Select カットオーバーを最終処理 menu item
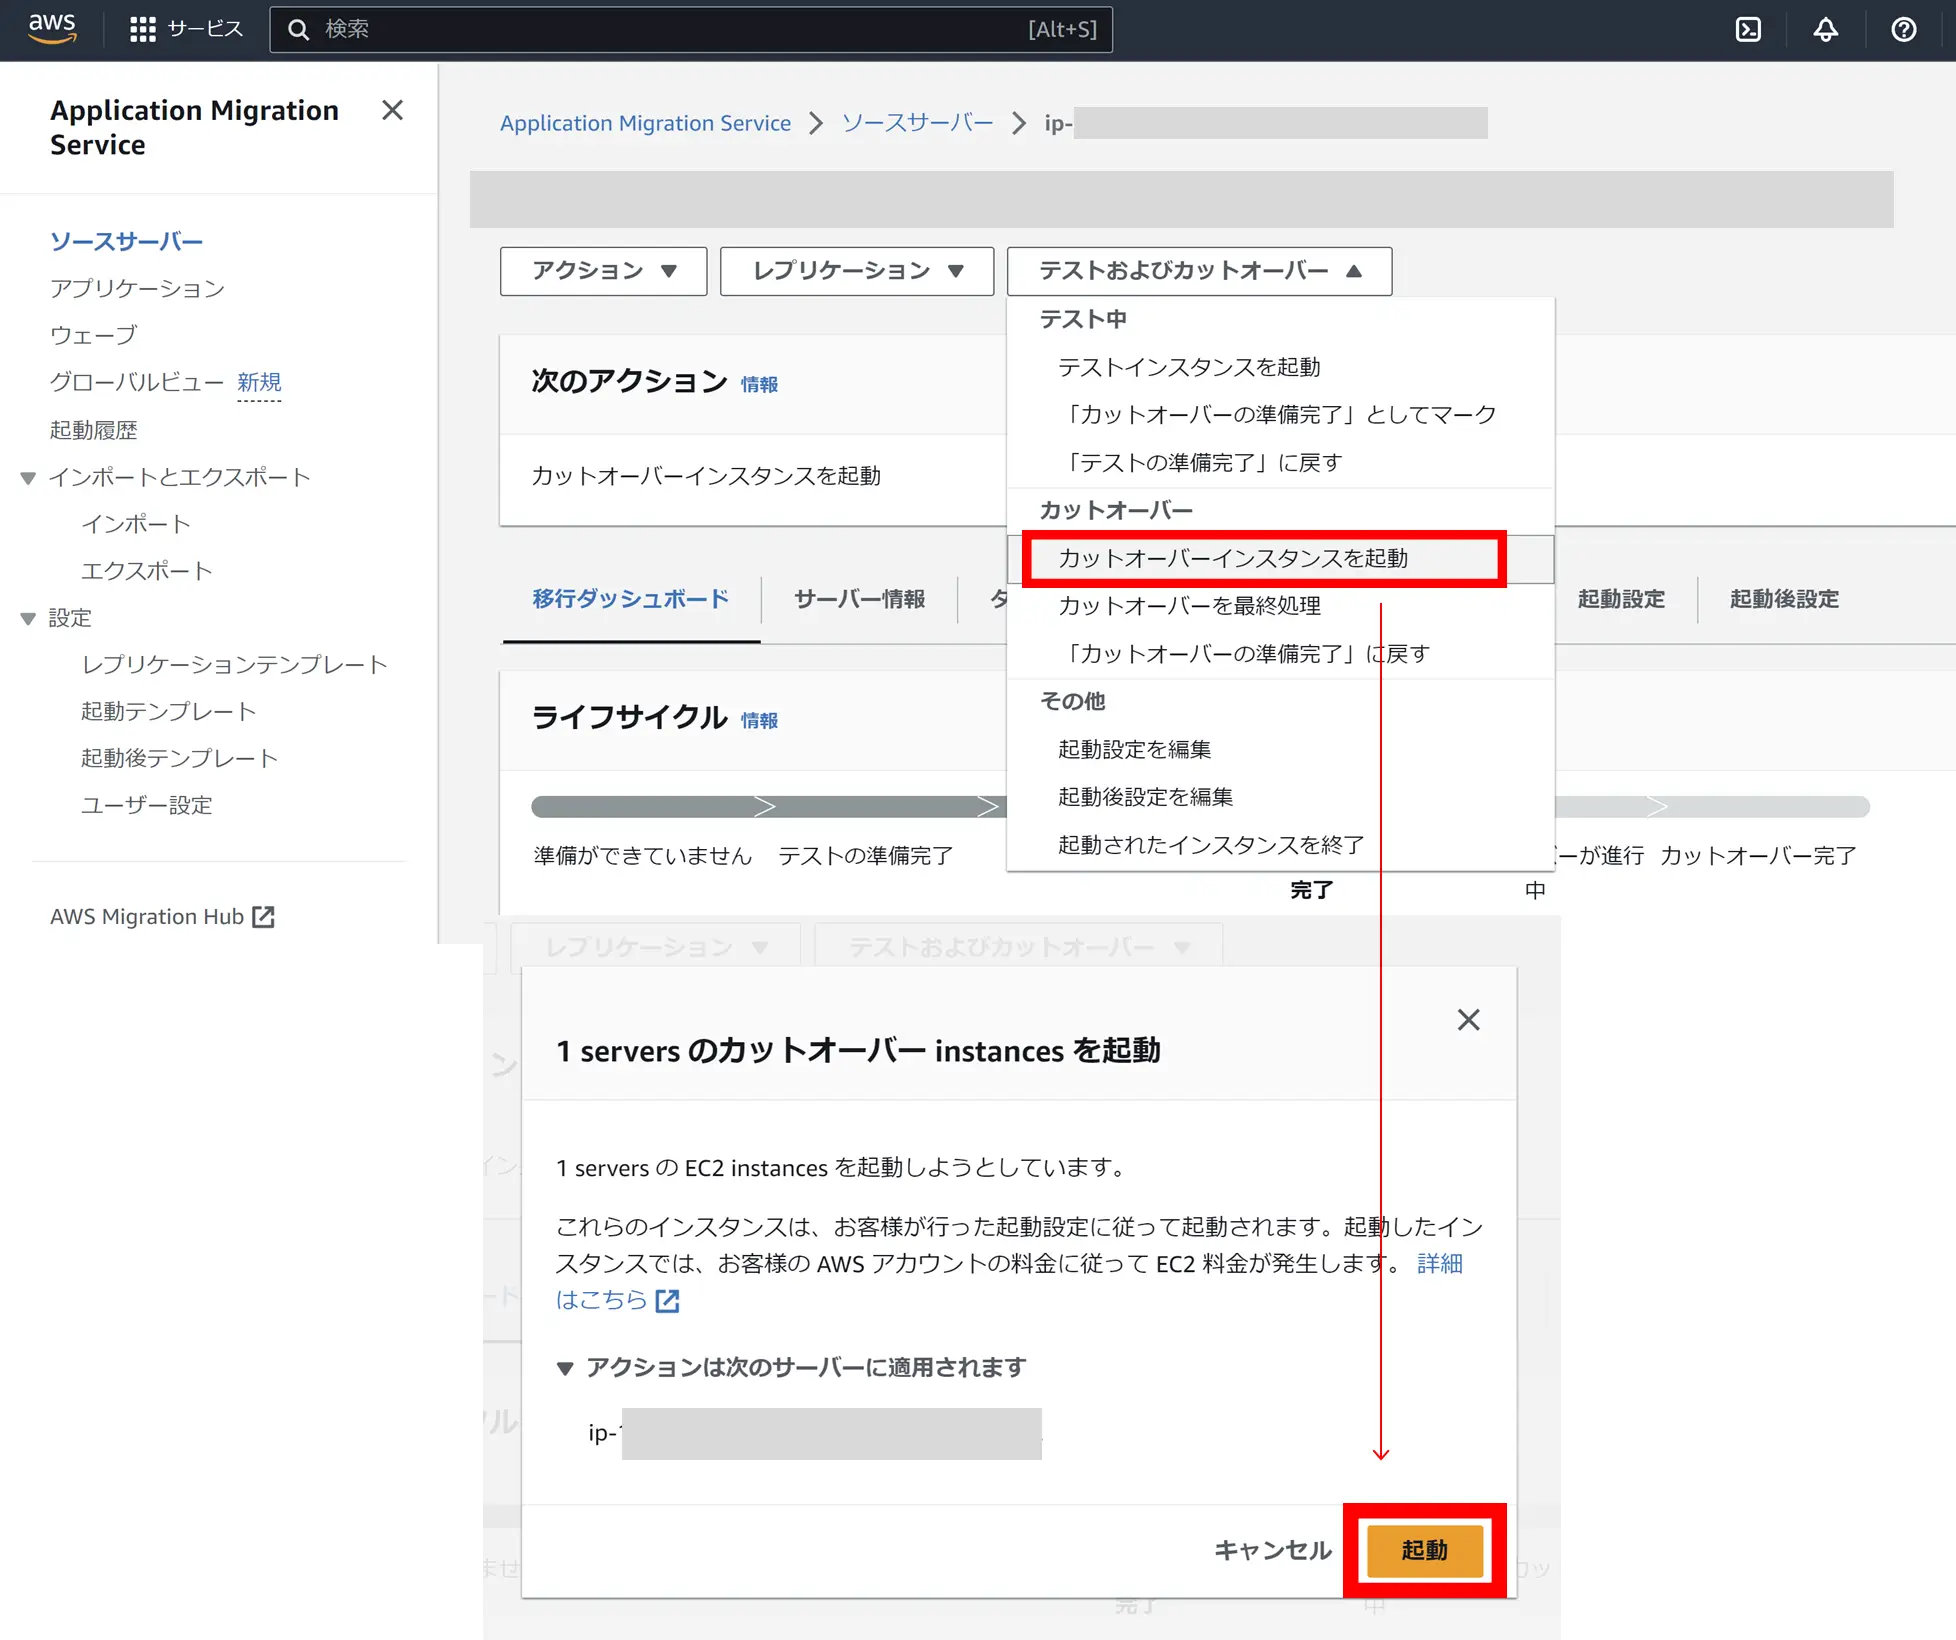This screenshot has width=1956, height=1640. pos(1280,606)
